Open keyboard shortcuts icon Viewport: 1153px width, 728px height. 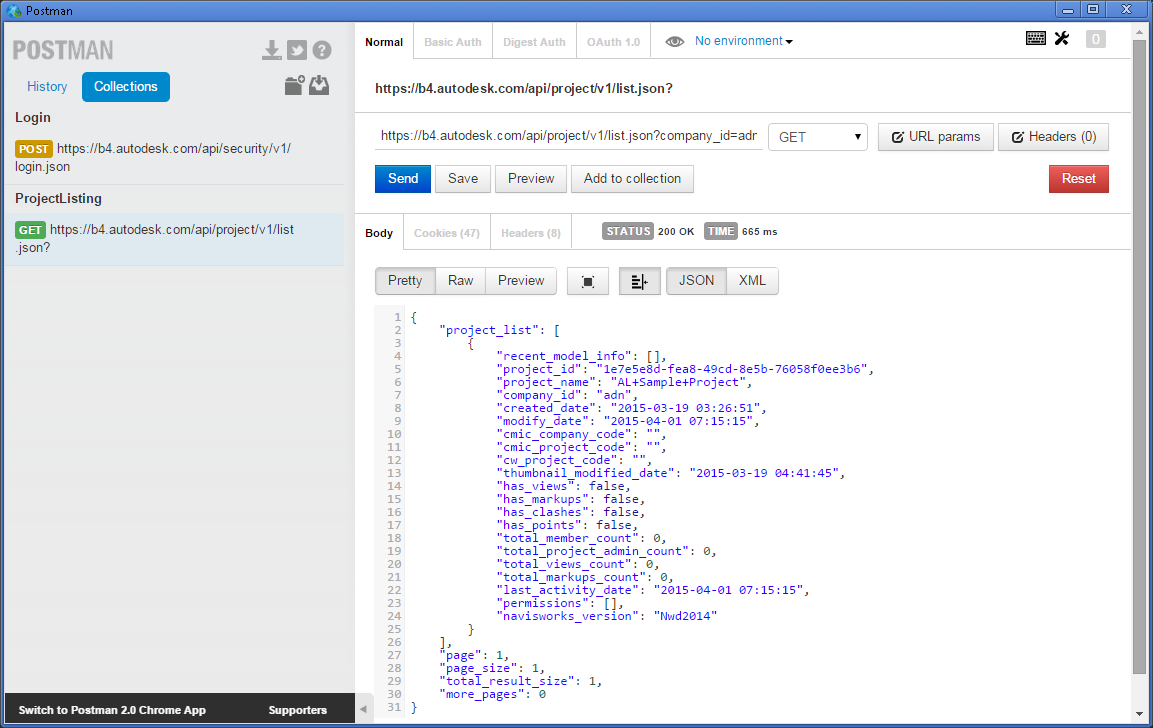[x=1035, y=38]
